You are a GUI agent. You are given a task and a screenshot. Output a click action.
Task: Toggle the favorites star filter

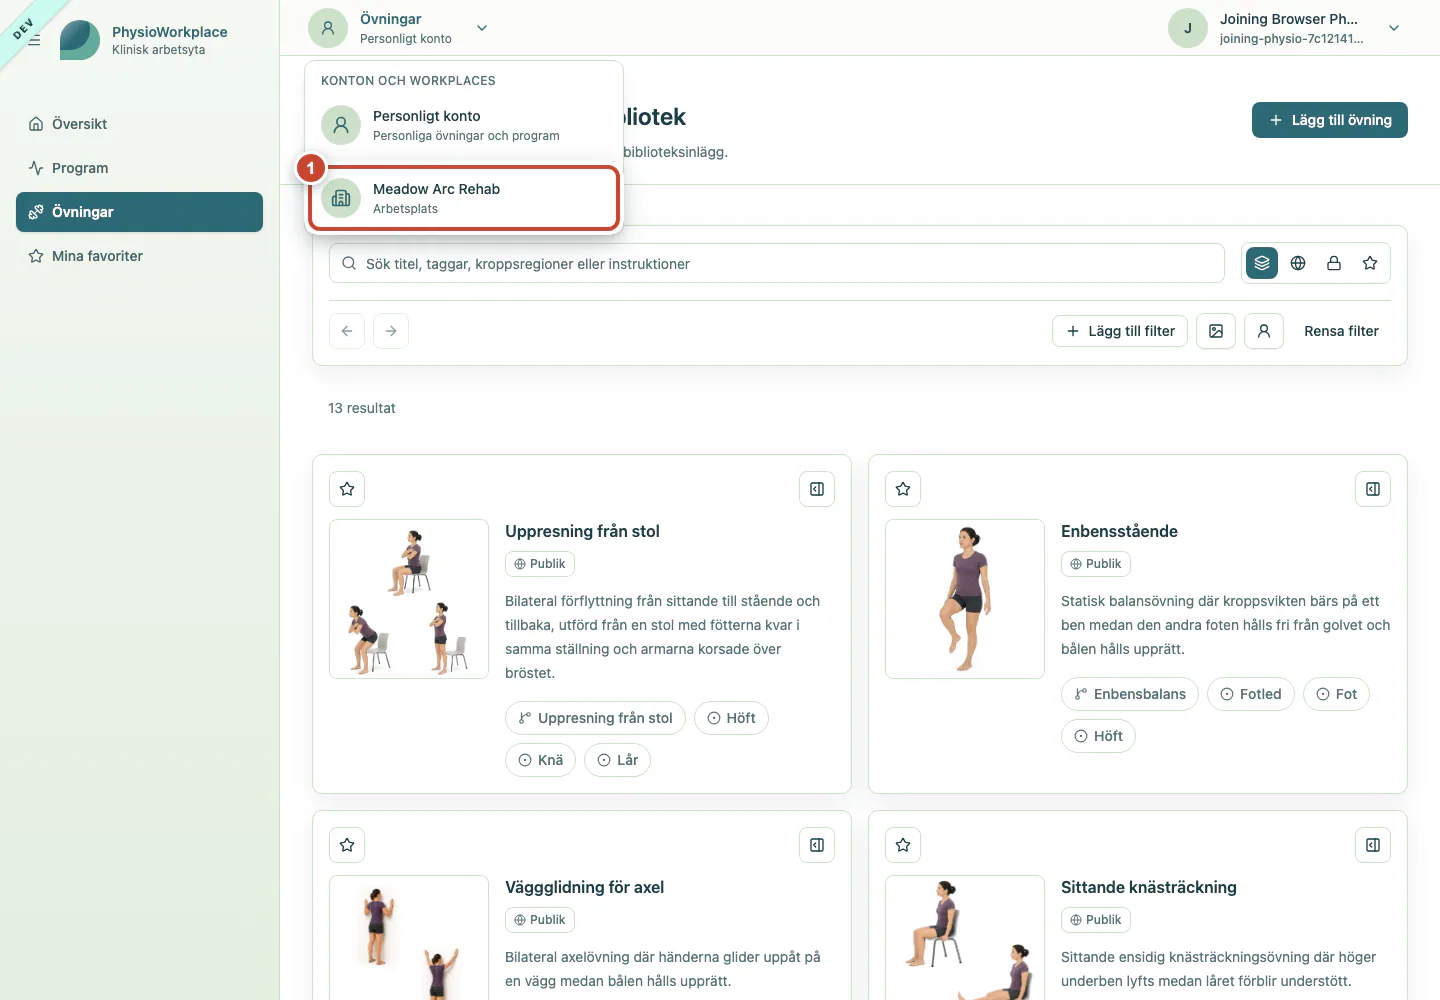pyautogui.click(x=1370, y=263)
